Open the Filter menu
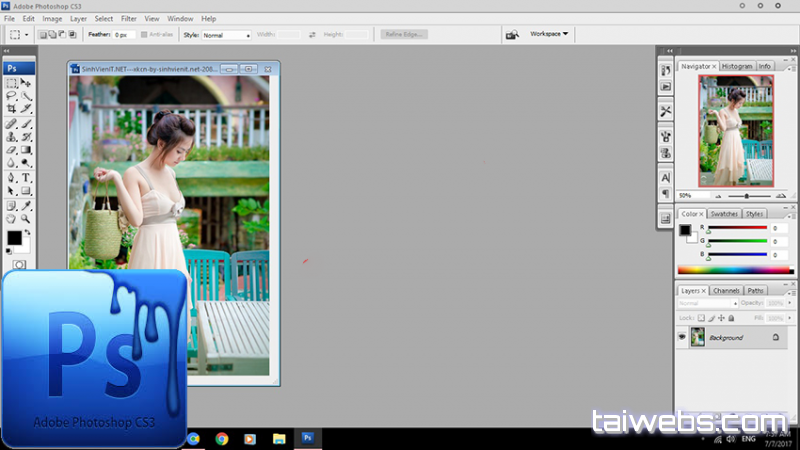 pyautogui.click(x=129, y=18)
